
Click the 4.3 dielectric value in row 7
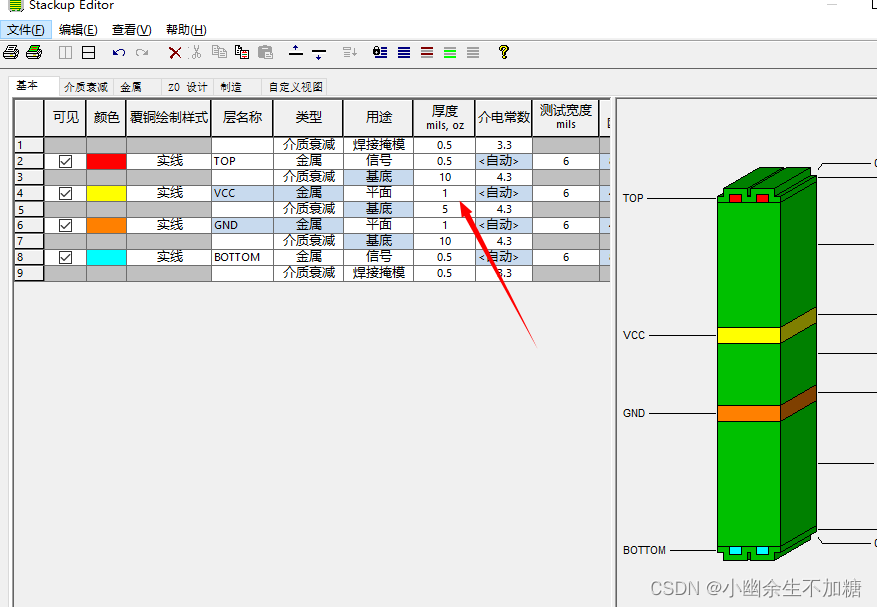(503, 241)
